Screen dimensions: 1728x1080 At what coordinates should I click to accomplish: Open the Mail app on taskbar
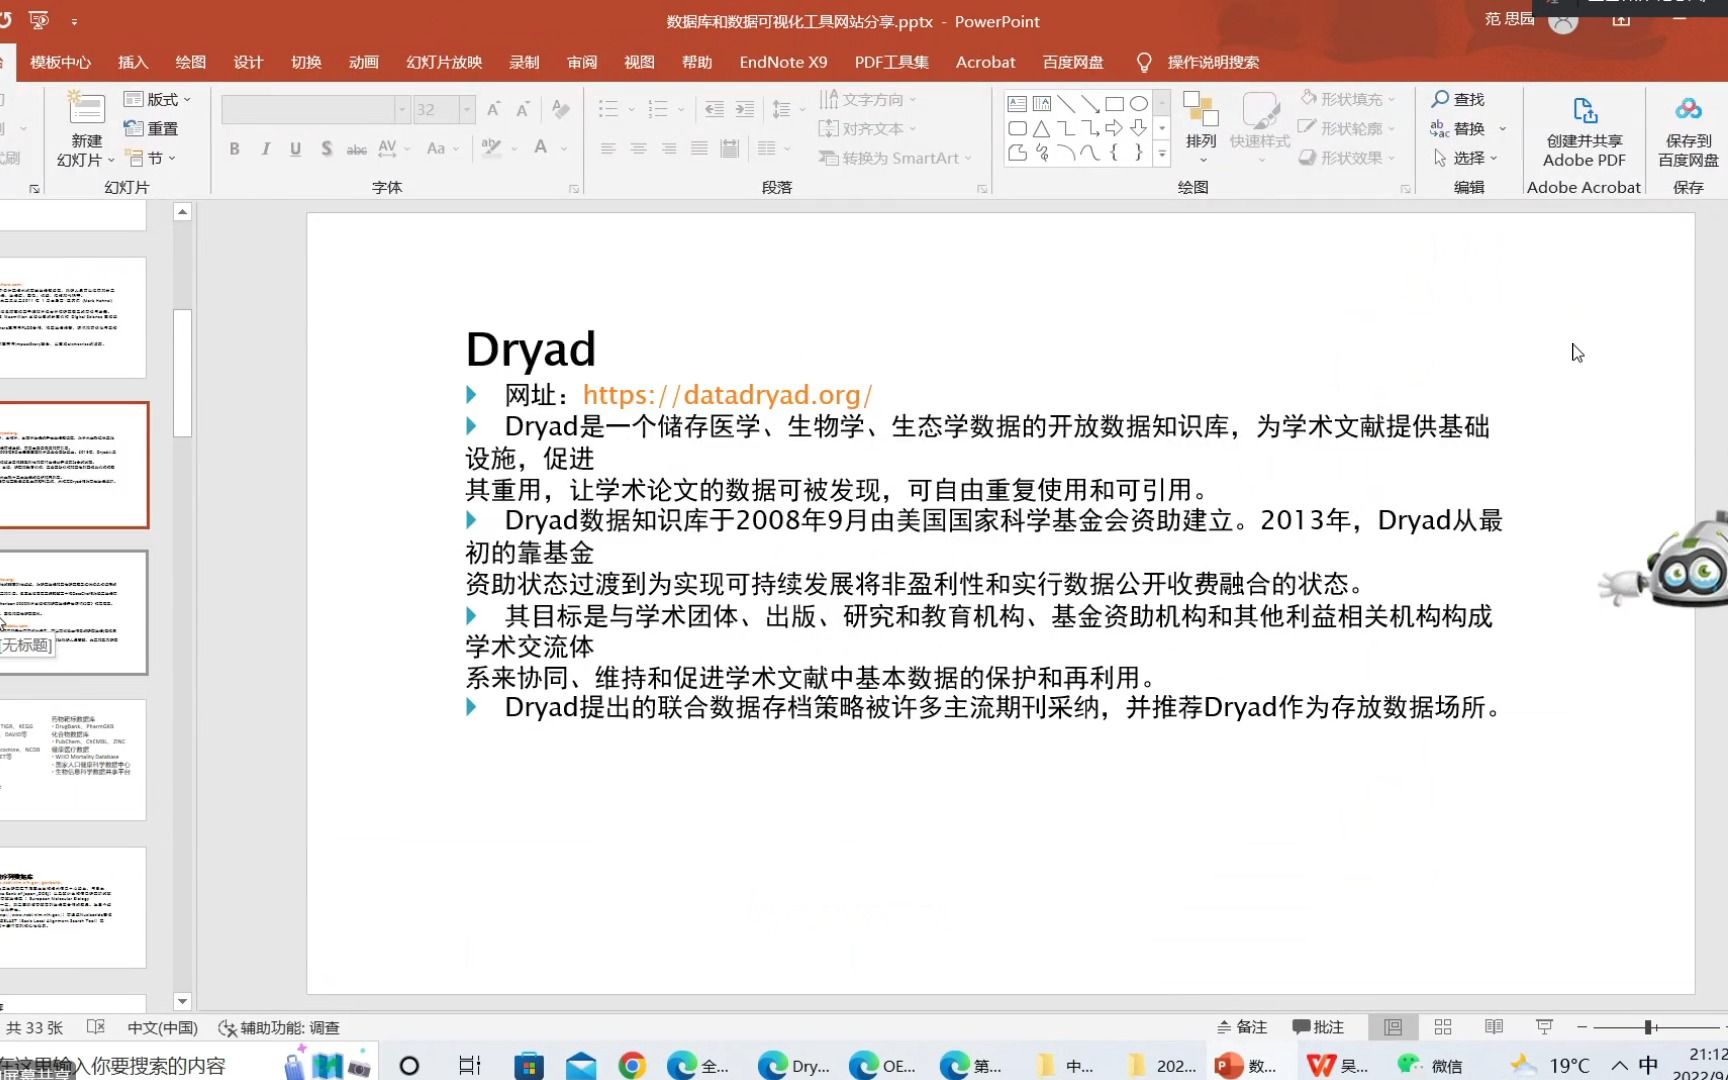click(x=581, y=1066)
